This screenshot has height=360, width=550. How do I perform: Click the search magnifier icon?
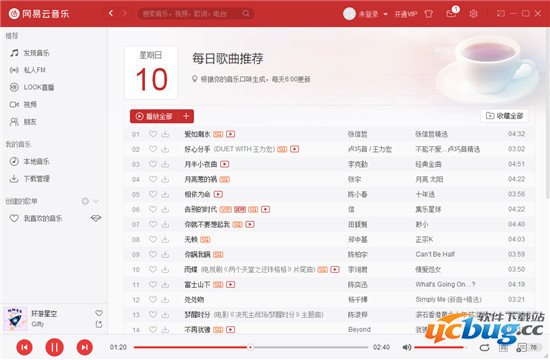click(x=246, y=13)
